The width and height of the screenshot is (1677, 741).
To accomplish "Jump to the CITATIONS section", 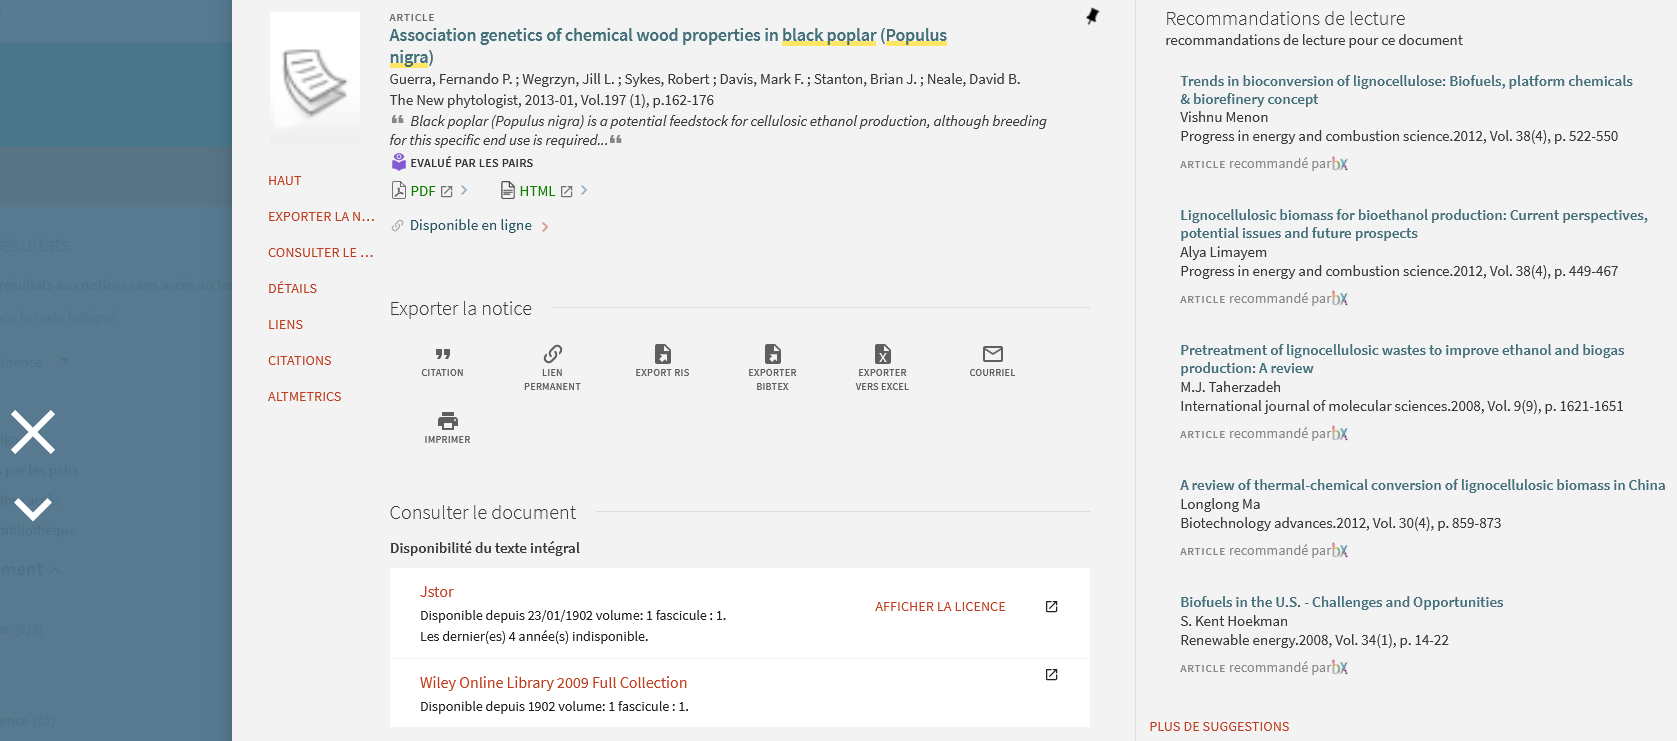I will [299, 361].
